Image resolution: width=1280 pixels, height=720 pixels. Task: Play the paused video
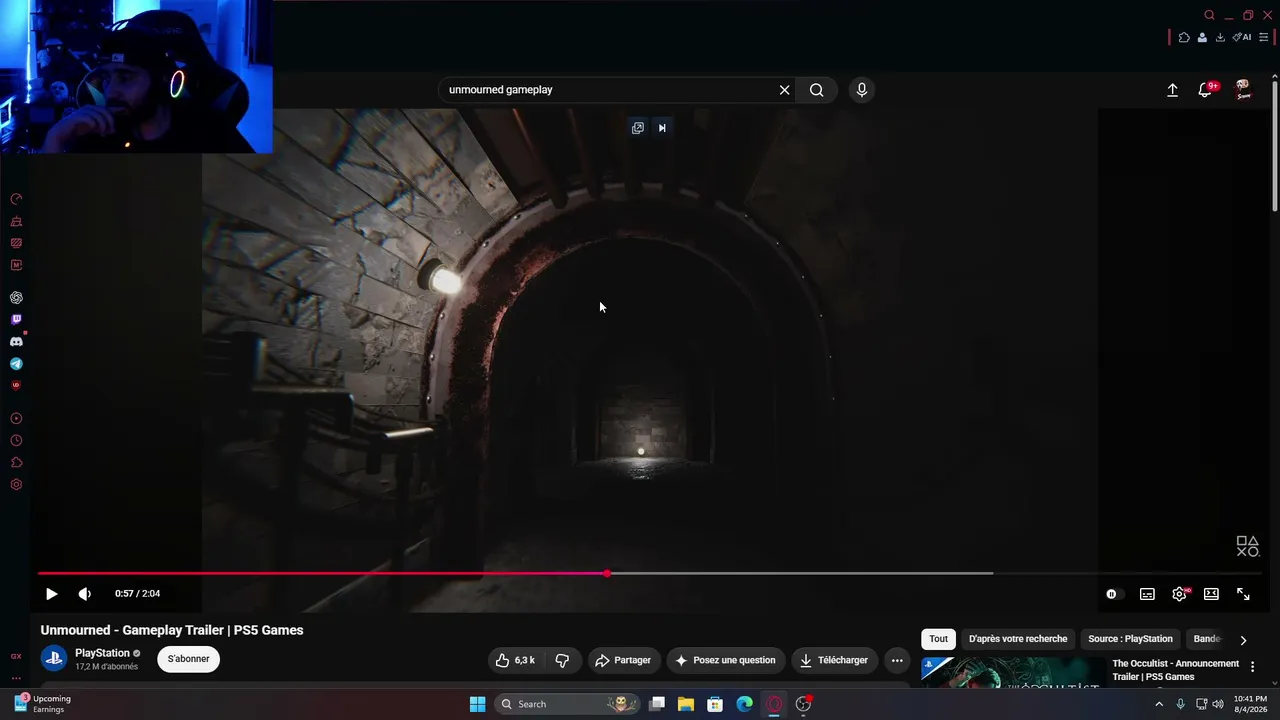click(52, 594)
